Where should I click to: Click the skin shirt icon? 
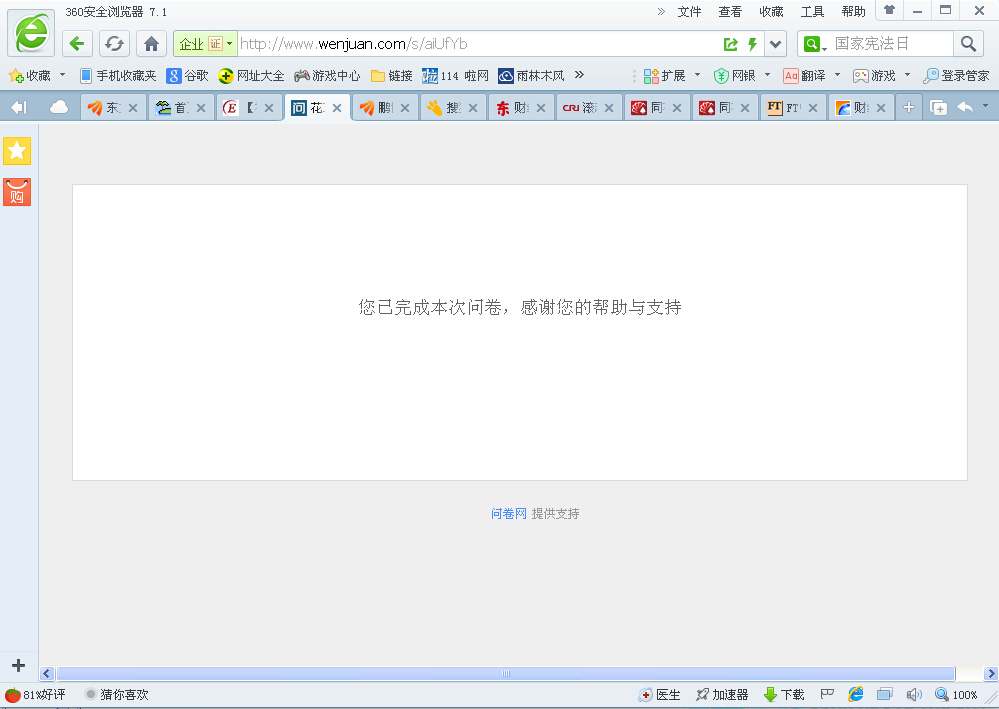(889, 10)
